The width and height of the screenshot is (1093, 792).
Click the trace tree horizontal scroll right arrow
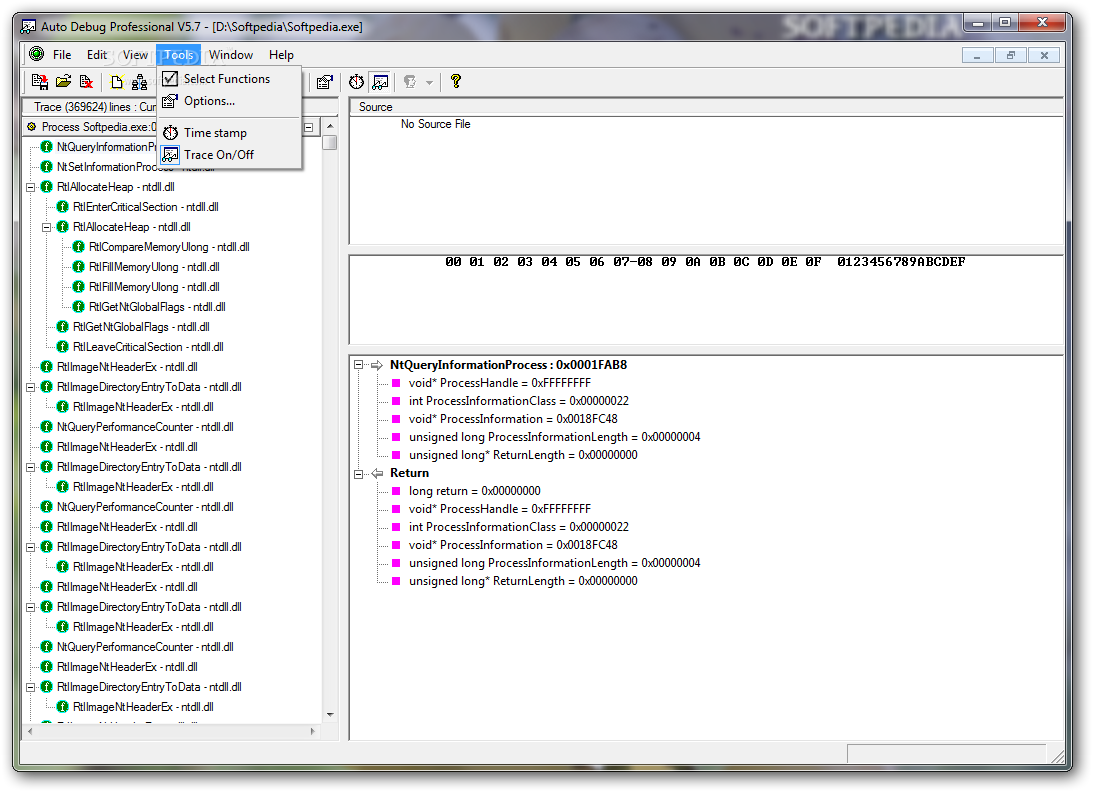pyautogui.click(x=312, y=731)
